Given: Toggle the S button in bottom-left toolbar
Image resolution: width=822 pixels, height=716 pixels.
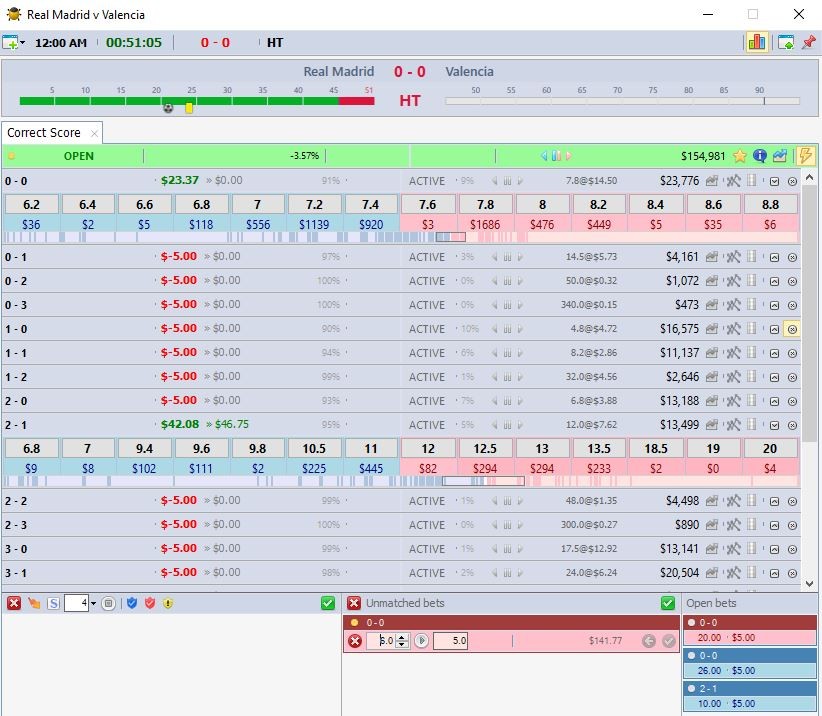Looking at the screenshot, I should (x=53, y=603).
